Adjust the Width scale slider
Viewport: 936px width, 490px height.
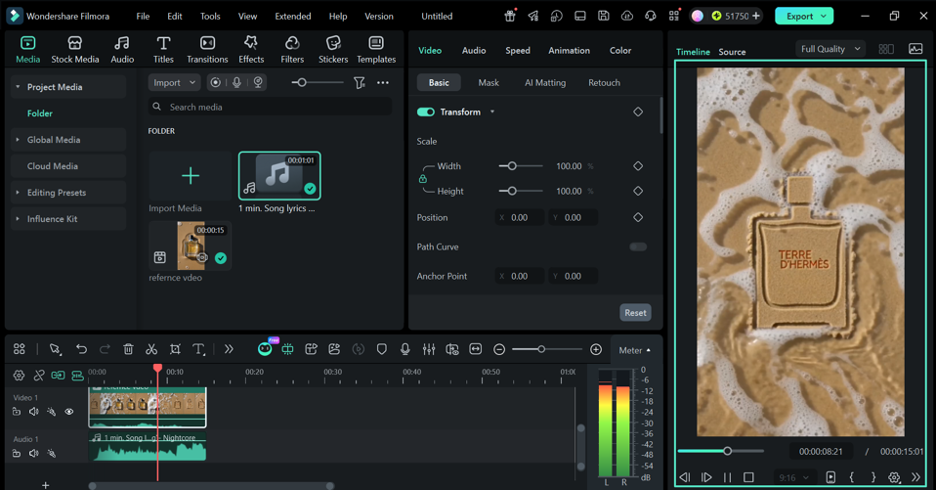pyautogui.click(x=521, y=166)
